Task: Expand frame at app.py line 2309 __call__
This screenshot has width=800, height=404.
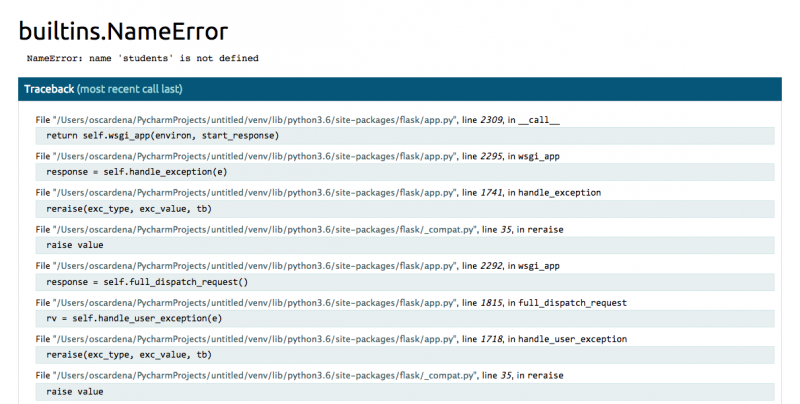Action: [x=297, y=120]
